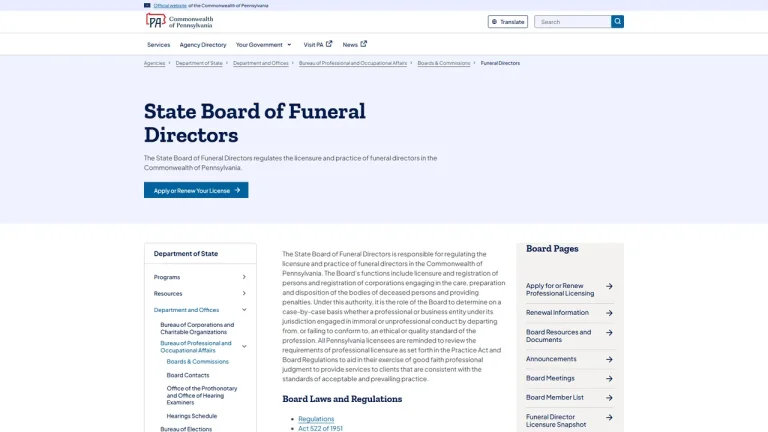The height and width of the screenshot is (432, 768).
Task: Open Boards & Commissions in the sidebar
Action: click(197, 361)
